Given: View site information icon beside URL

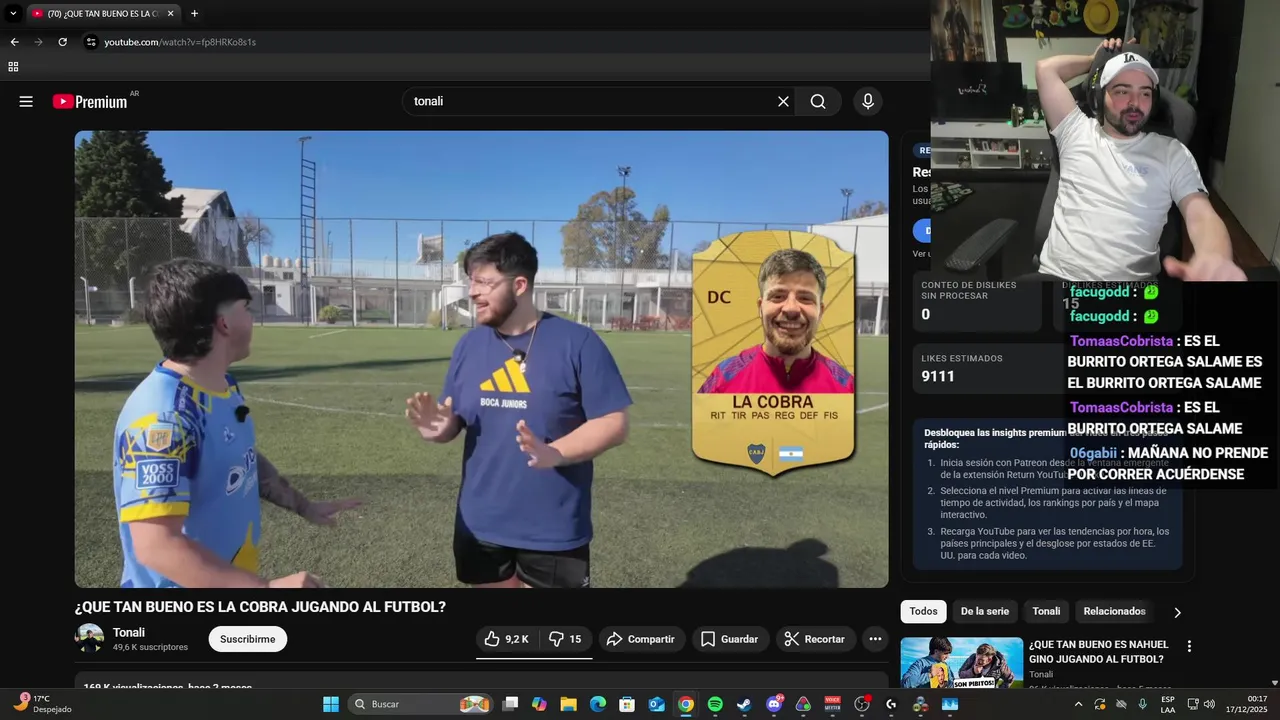Looking at the screenshot, I should coord(91,42).
